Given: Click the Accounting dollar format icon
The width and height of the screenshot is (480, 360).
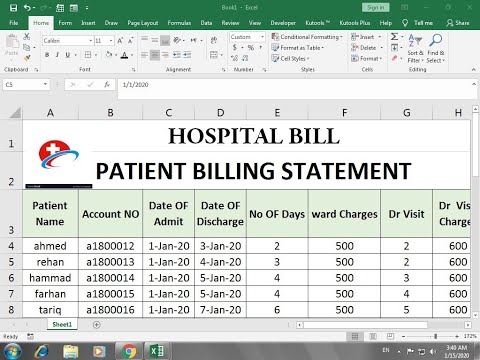Looking at the screenshot, I should click(x=235, y=48).
